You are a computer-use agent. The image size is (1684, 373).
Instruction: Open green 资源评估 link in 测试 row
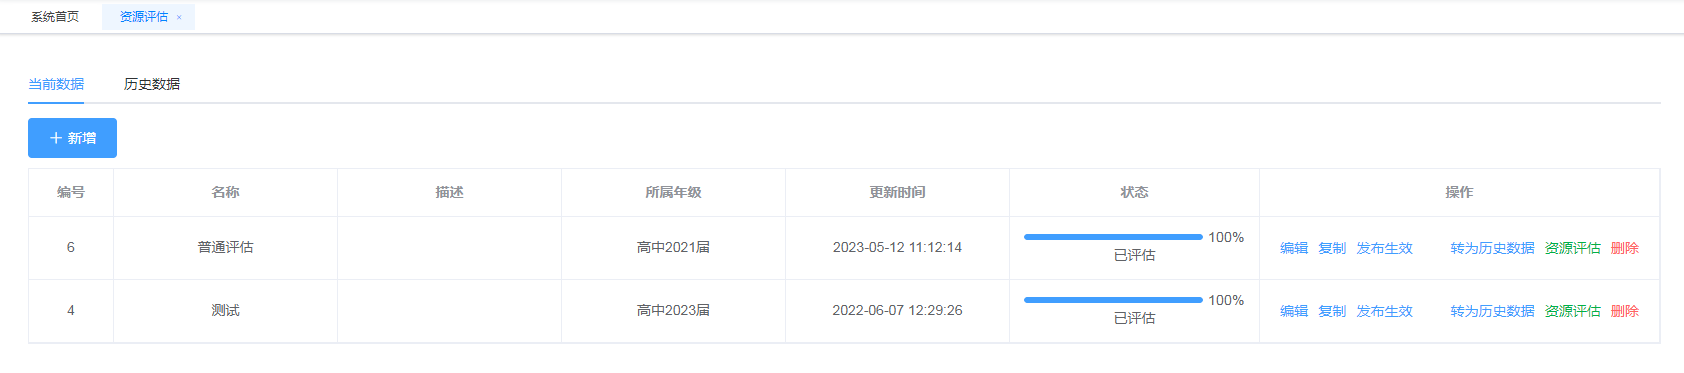pos(1572,311)
